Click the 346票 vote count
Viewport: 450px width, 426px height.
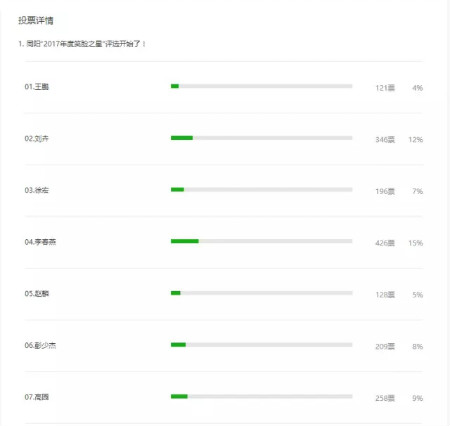click(x=385, y=139)
